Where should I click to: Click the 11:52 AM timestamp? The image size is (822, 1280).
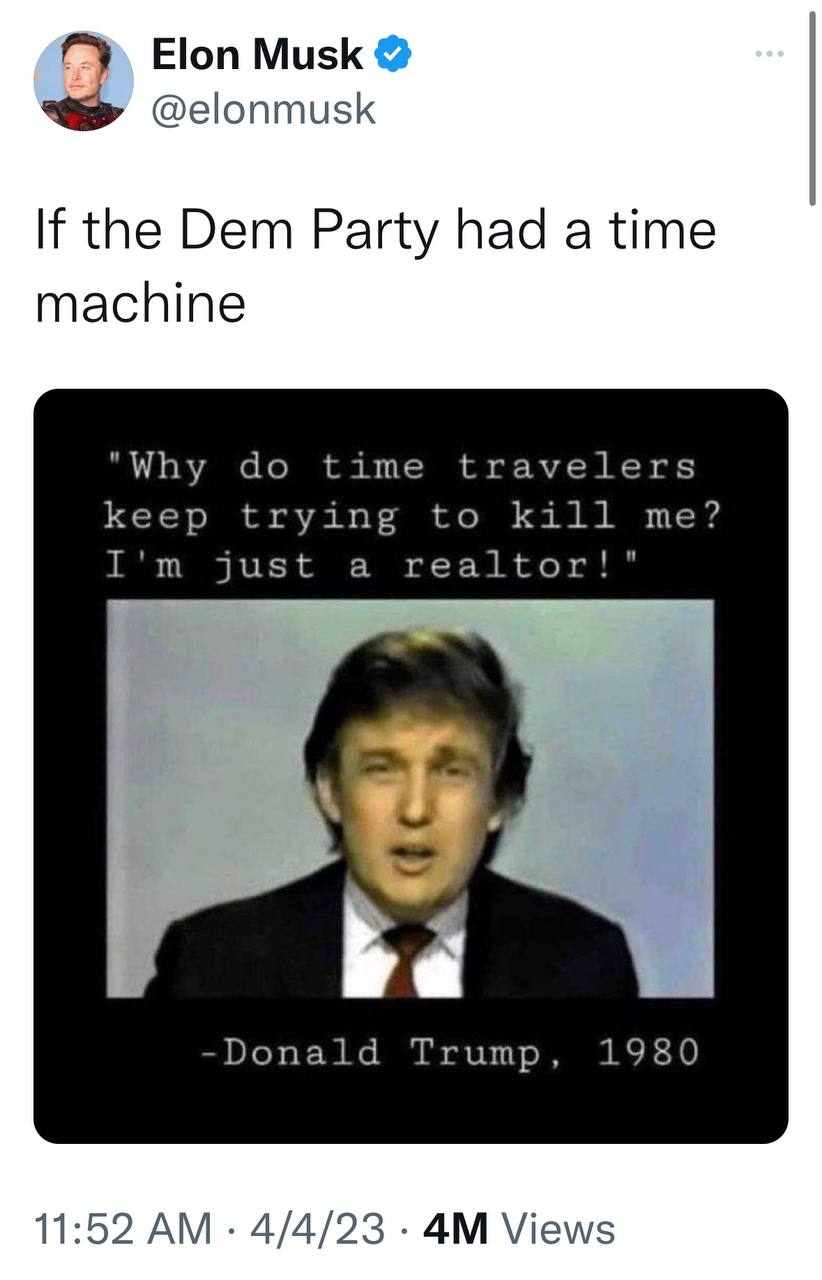(123, 1228)
